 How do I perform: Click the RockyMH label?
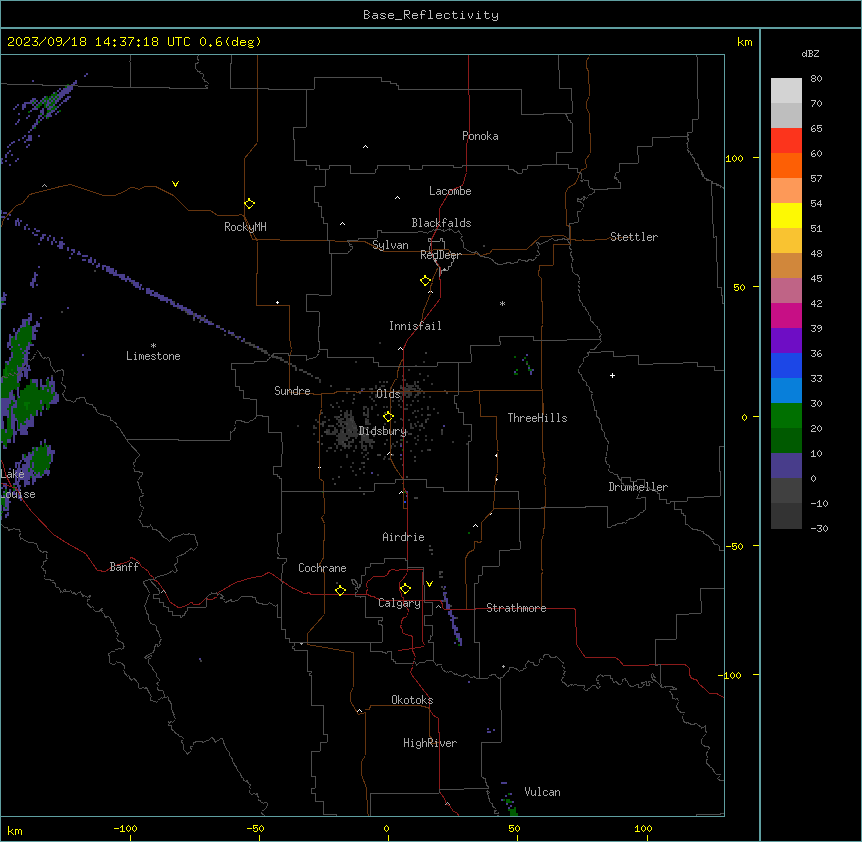[245, 227]
